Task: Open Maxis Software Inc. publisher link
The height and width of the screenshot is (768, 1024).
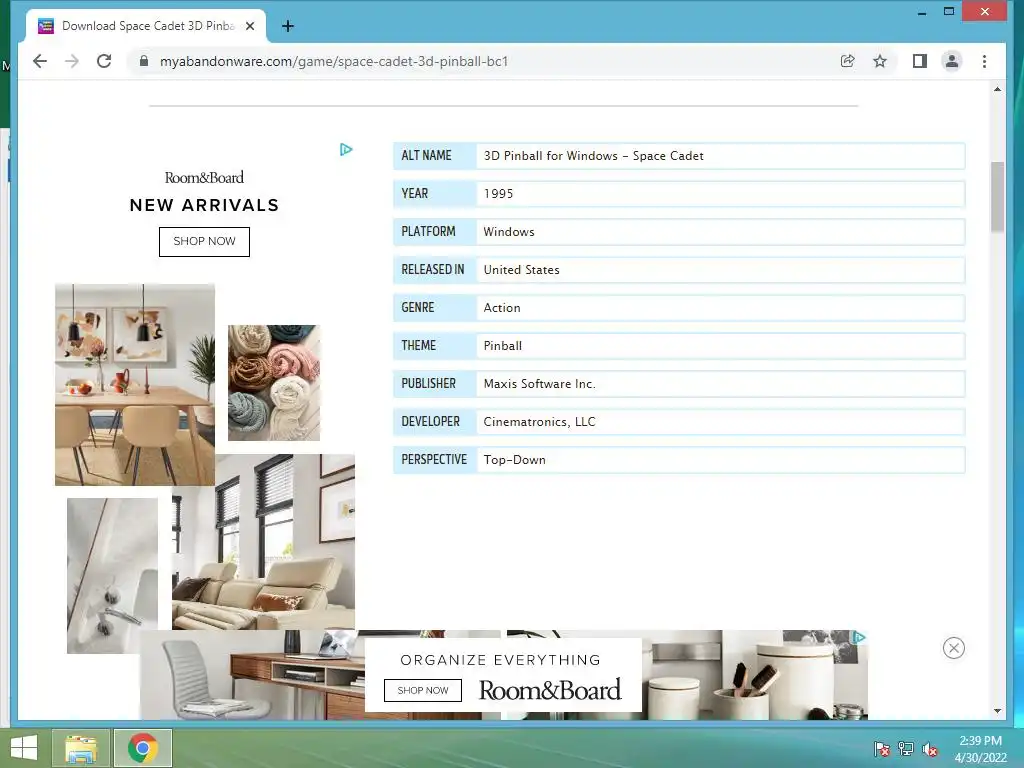Action: click(x=539, y=383)
